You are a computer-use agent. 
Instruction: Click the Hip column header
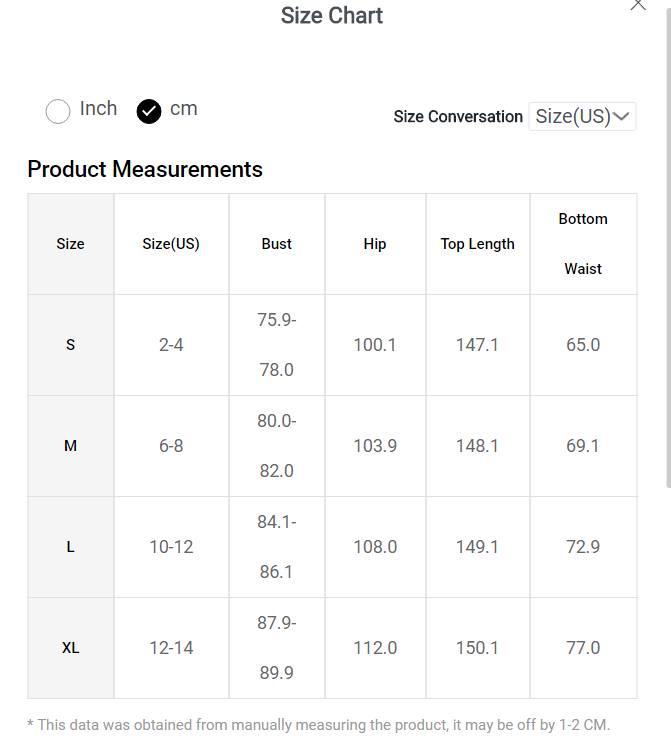tap(375, 244)
